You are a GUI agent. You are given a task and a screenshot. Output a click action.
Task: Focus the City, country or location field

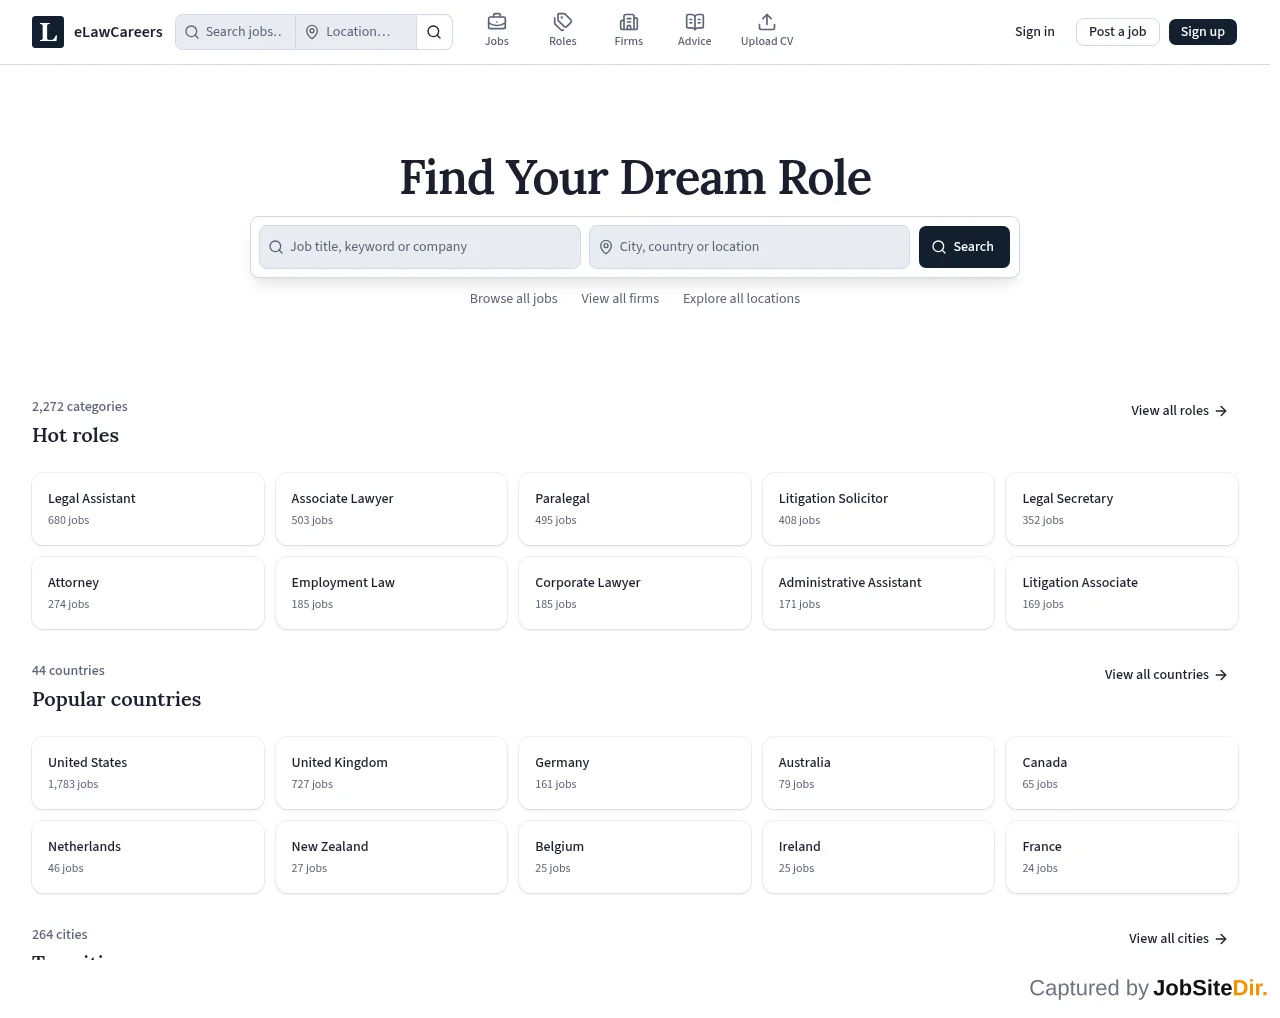coord(749,247)
